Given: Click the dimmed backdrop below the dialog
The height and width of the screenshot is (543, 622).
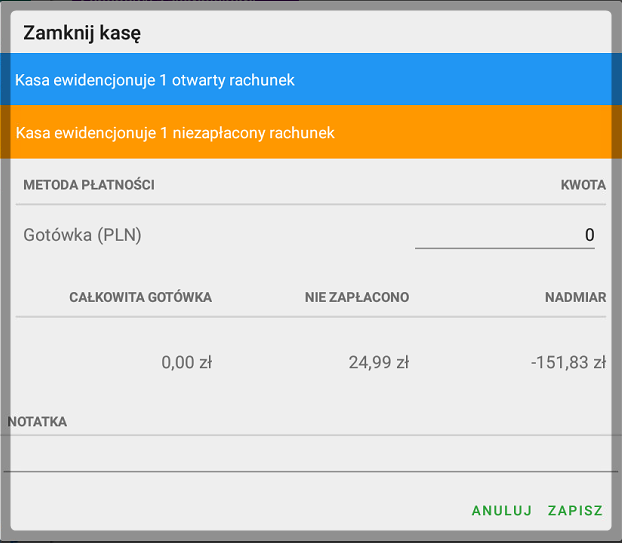Looking at the screenshot, I should 310,538.
